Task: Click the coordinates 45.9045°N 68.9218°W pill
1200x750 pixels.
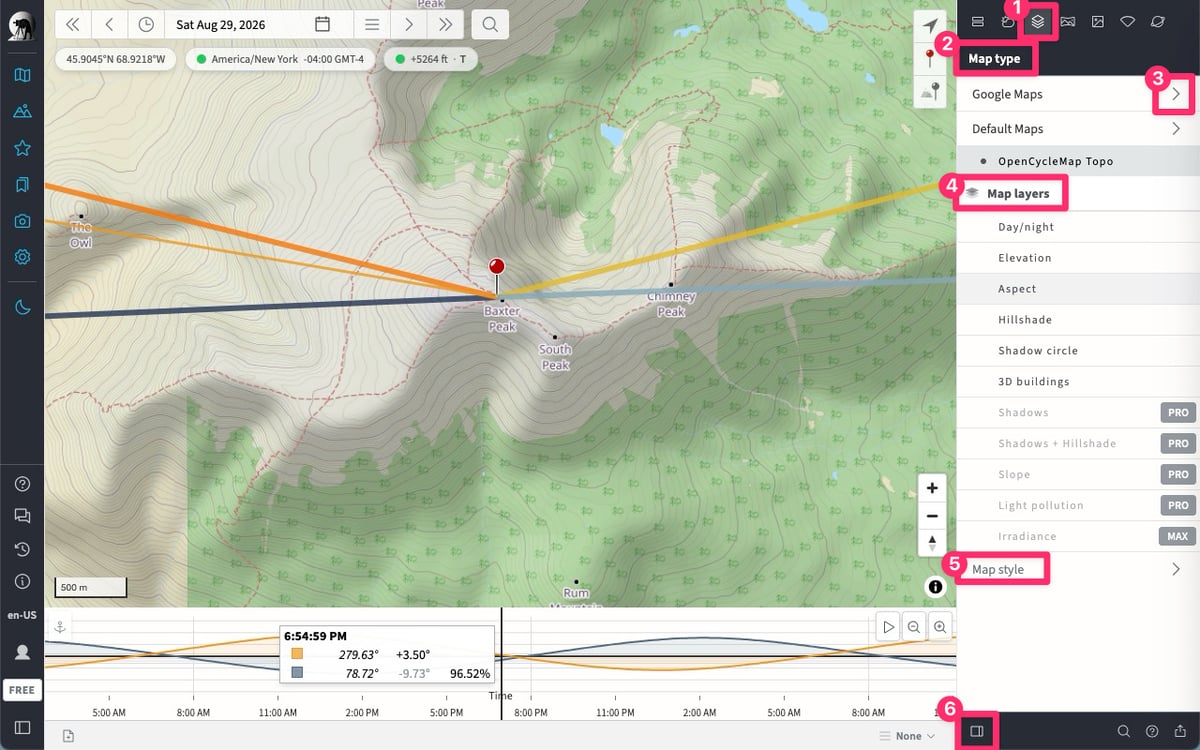Action: 115,59
